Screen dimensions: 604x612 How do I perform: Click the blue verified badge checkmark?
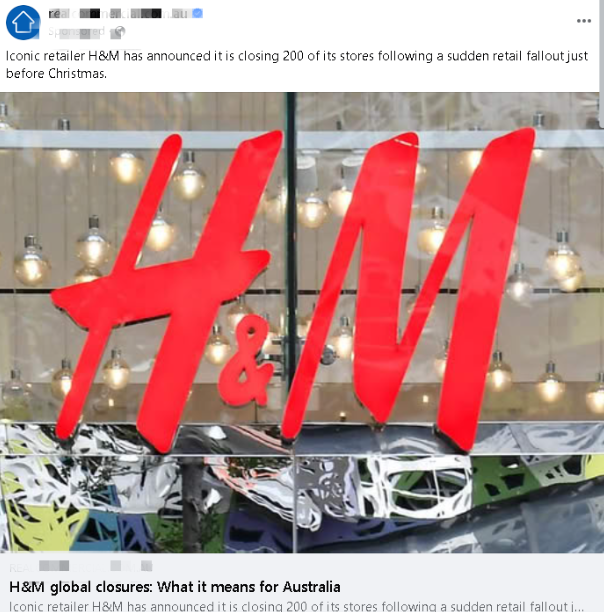(x=198, y=13)
